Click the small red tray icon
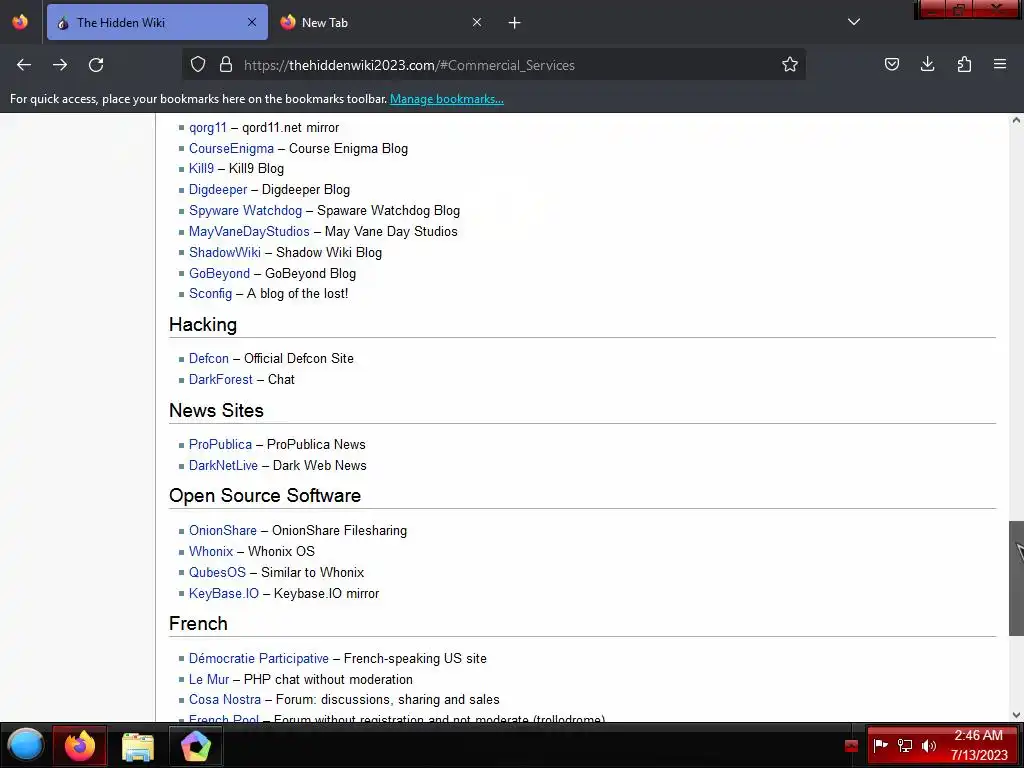Image resolution: width=1024 pixels, height=768 pixels. [851, 746]
